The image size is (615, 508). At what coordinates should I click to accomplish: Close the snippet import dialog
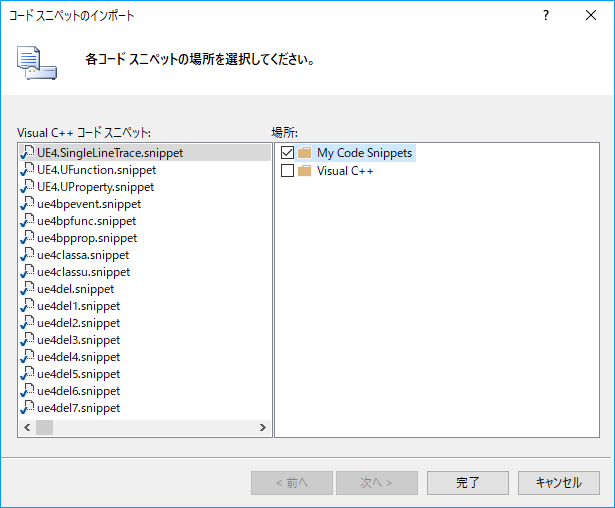[x=591, y=15]
